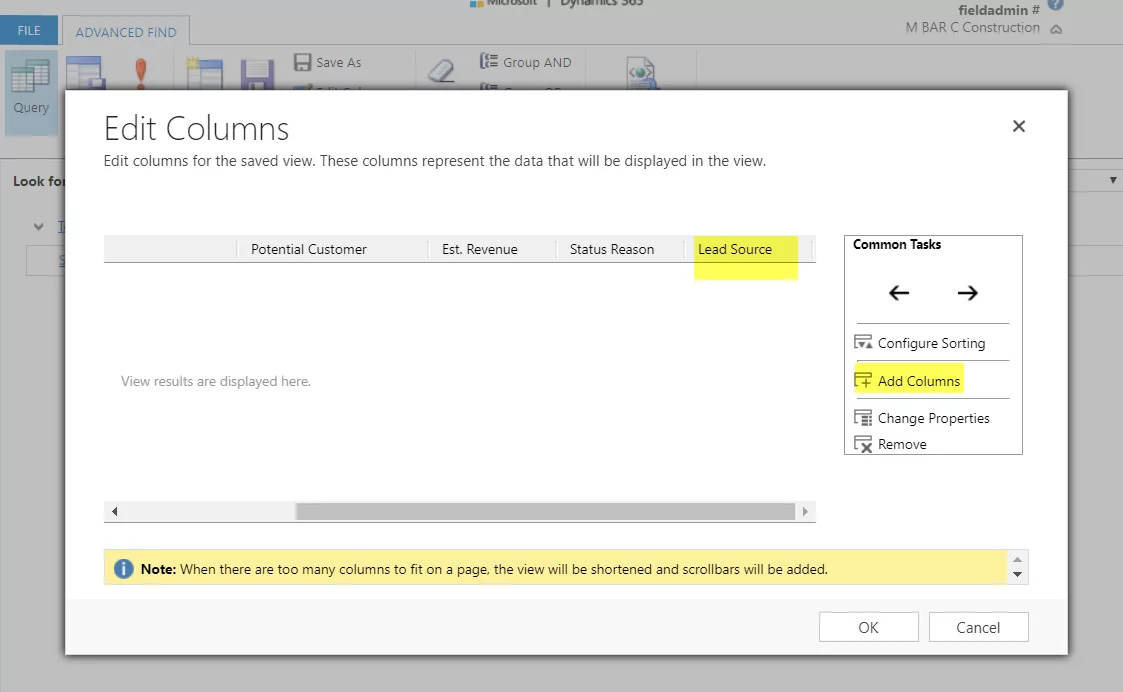1123x692 pixels.
Task: Click Save As in the ribbon
Action: point(328,62)
